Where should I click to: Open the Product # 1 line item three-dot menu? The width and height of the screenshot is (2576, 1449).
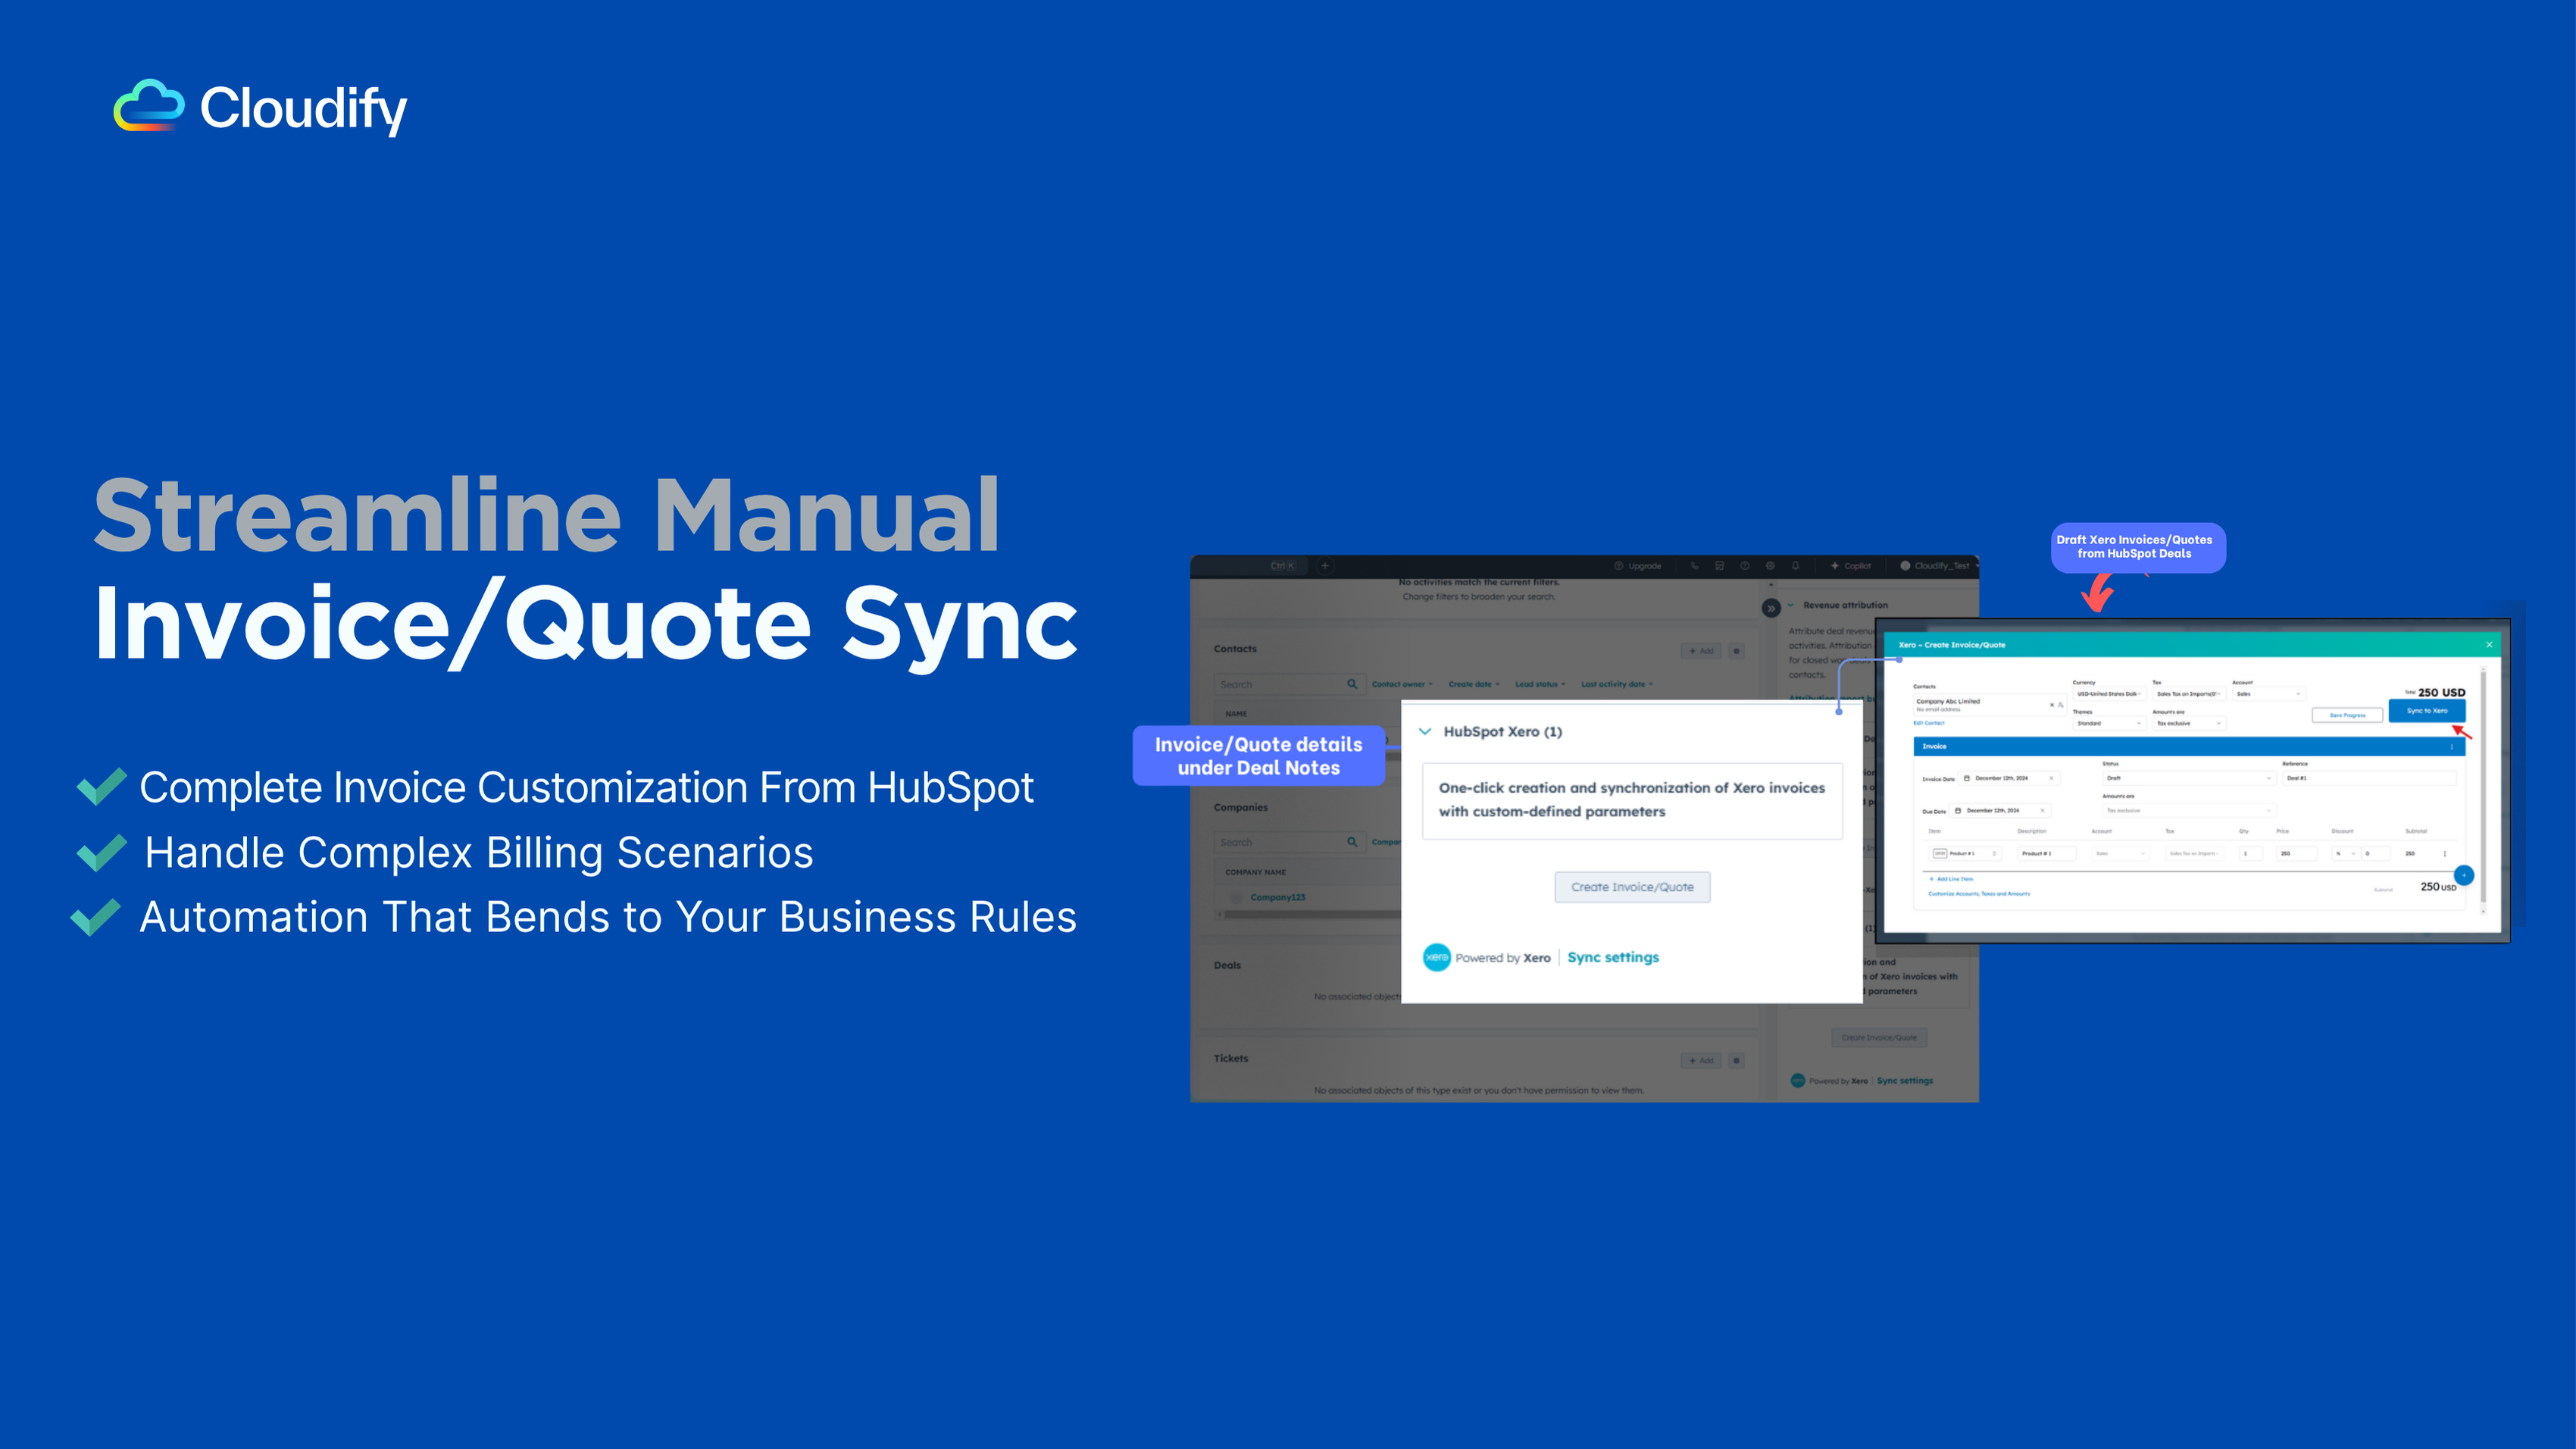click(2445, 854)
